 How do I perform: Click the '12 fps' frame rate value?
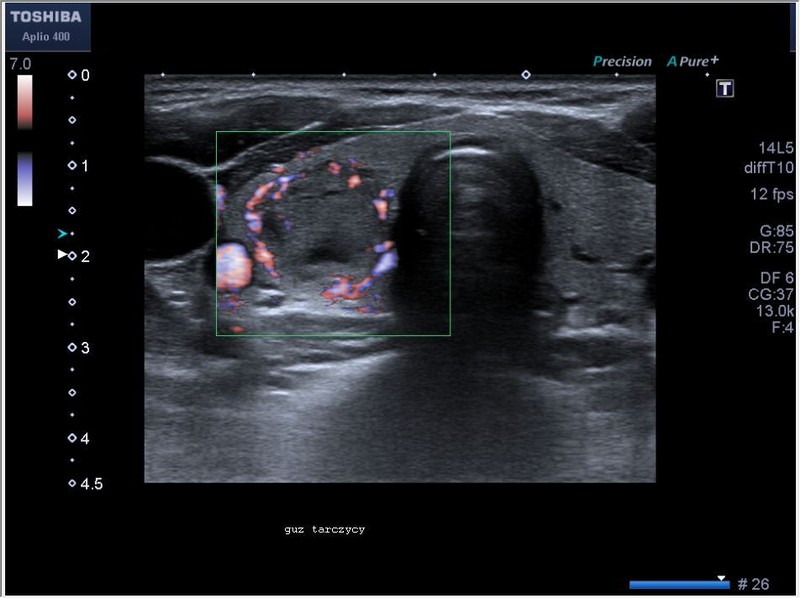(771, 194)
